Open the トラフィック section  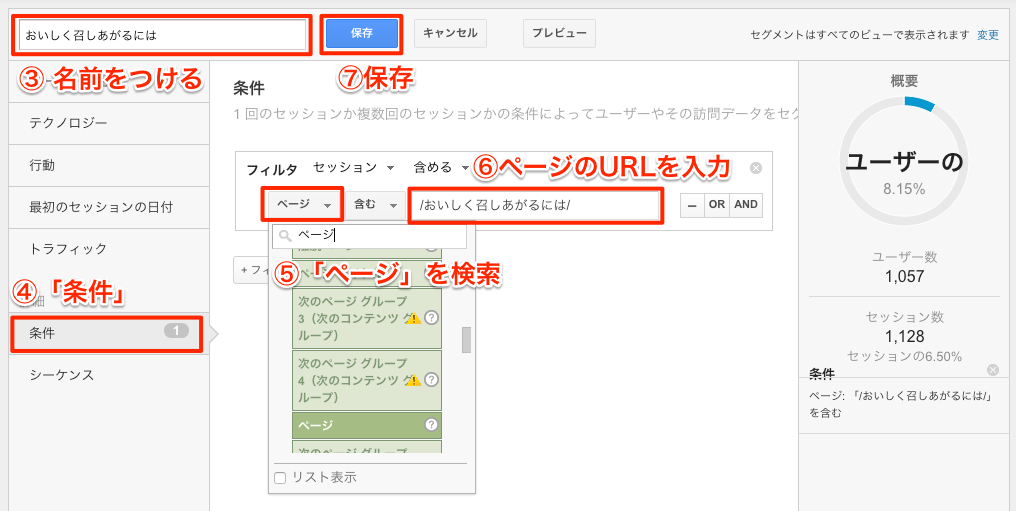(109, 249)
